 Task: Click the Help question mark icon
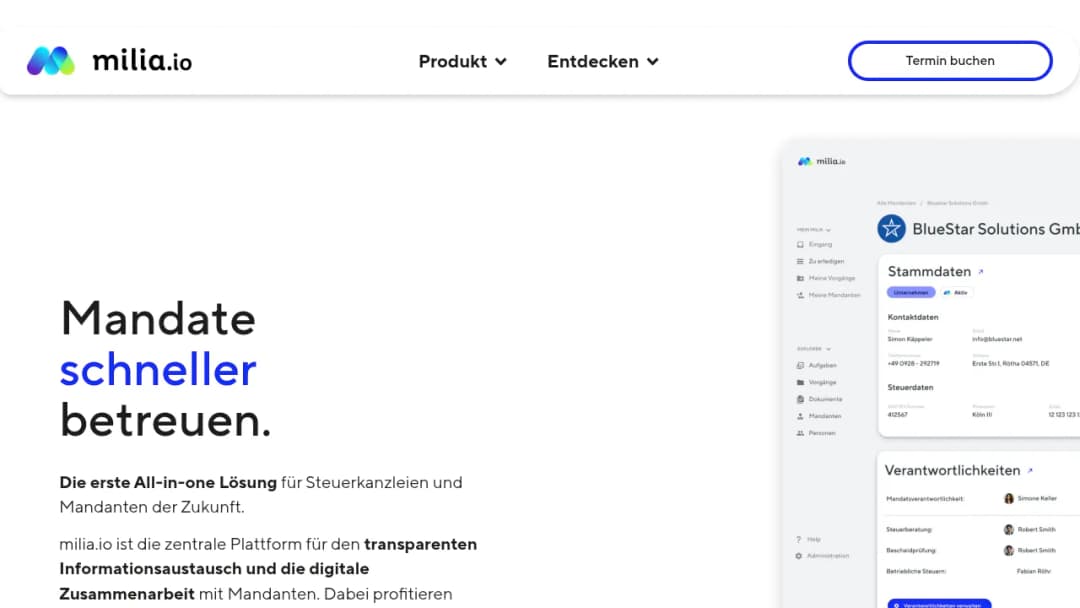coord(799,539)
